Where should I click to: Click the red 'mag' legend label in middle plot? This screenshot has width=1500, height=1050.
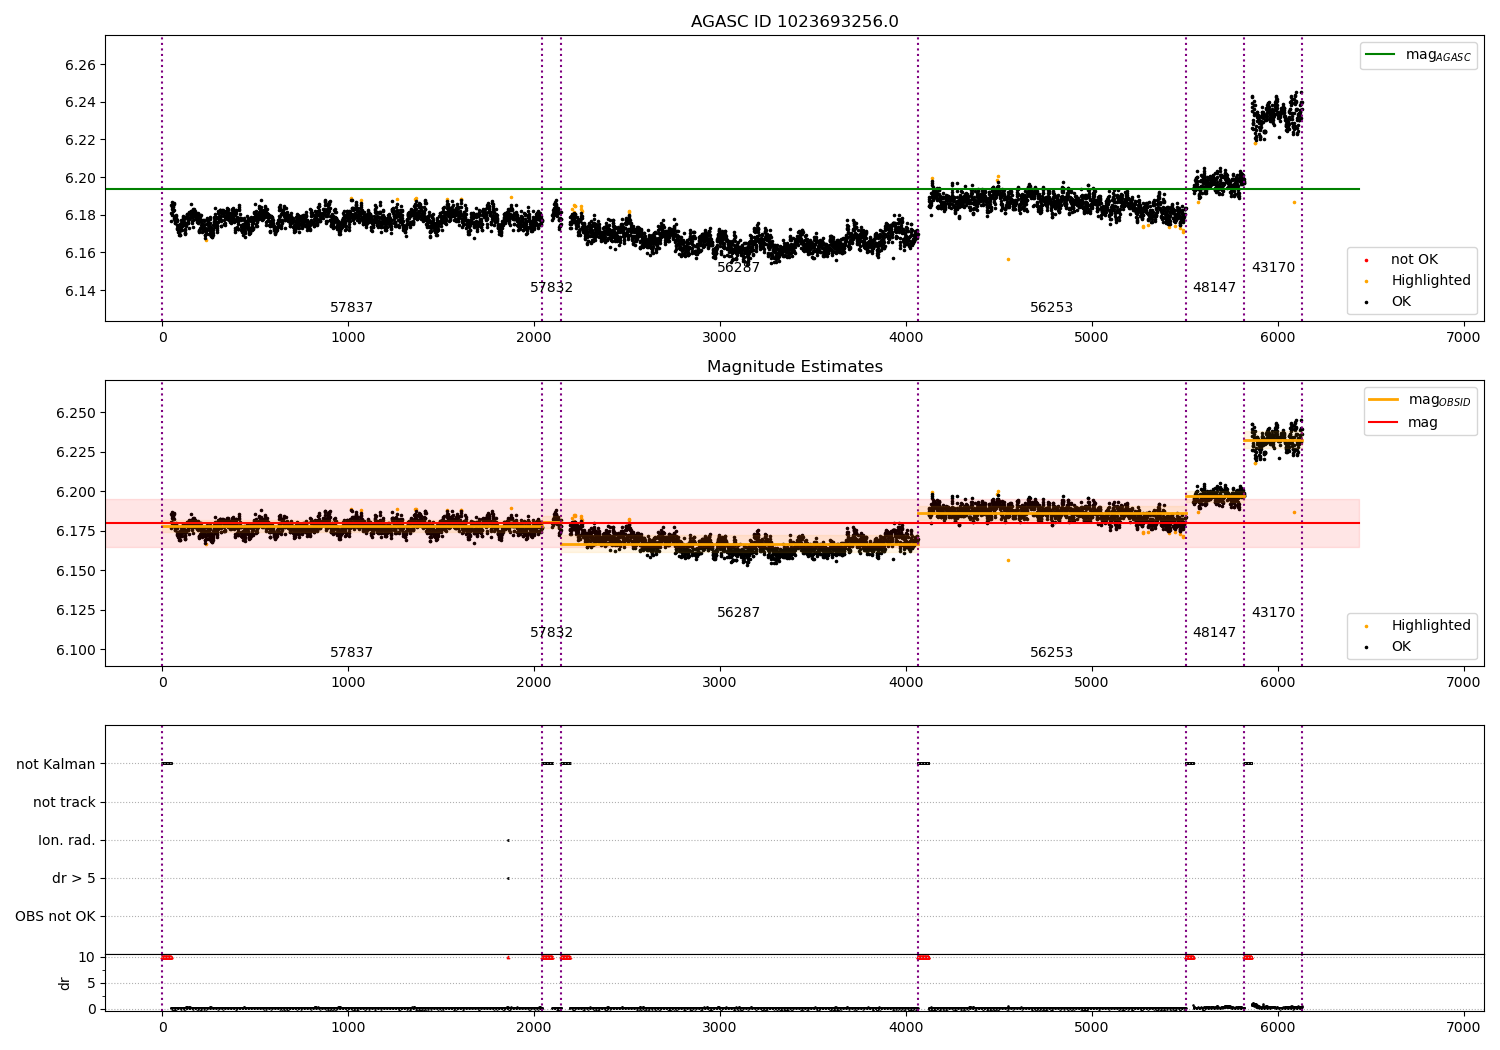click(1423, 423)
